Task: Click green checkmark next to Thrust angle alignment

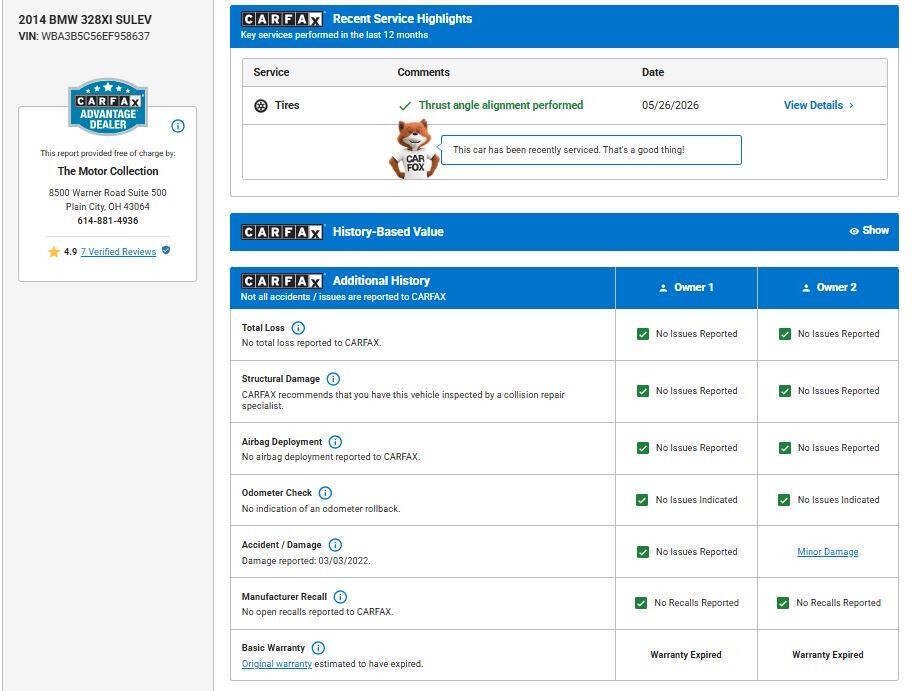Action: [x=405, y=106]
